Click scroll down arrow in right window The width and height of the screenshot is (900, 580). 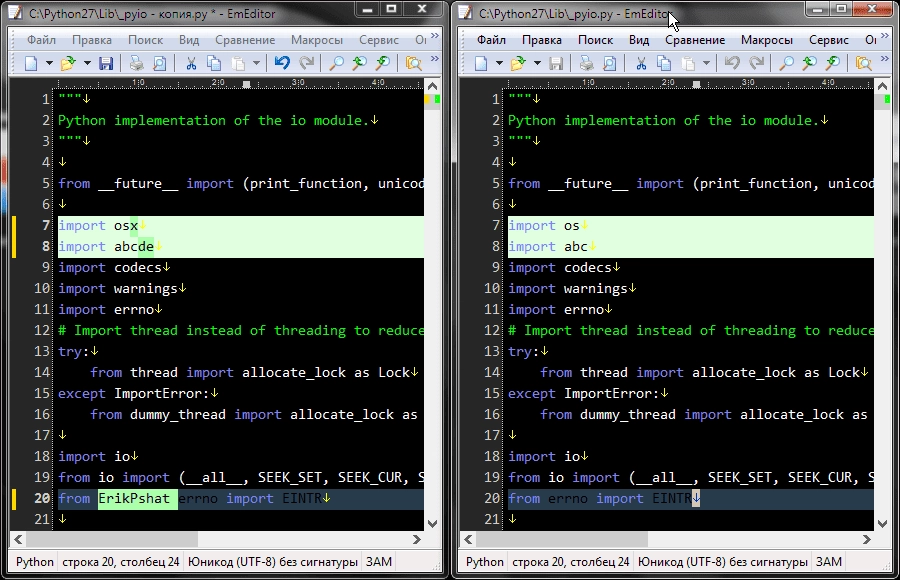click(883, 523)
